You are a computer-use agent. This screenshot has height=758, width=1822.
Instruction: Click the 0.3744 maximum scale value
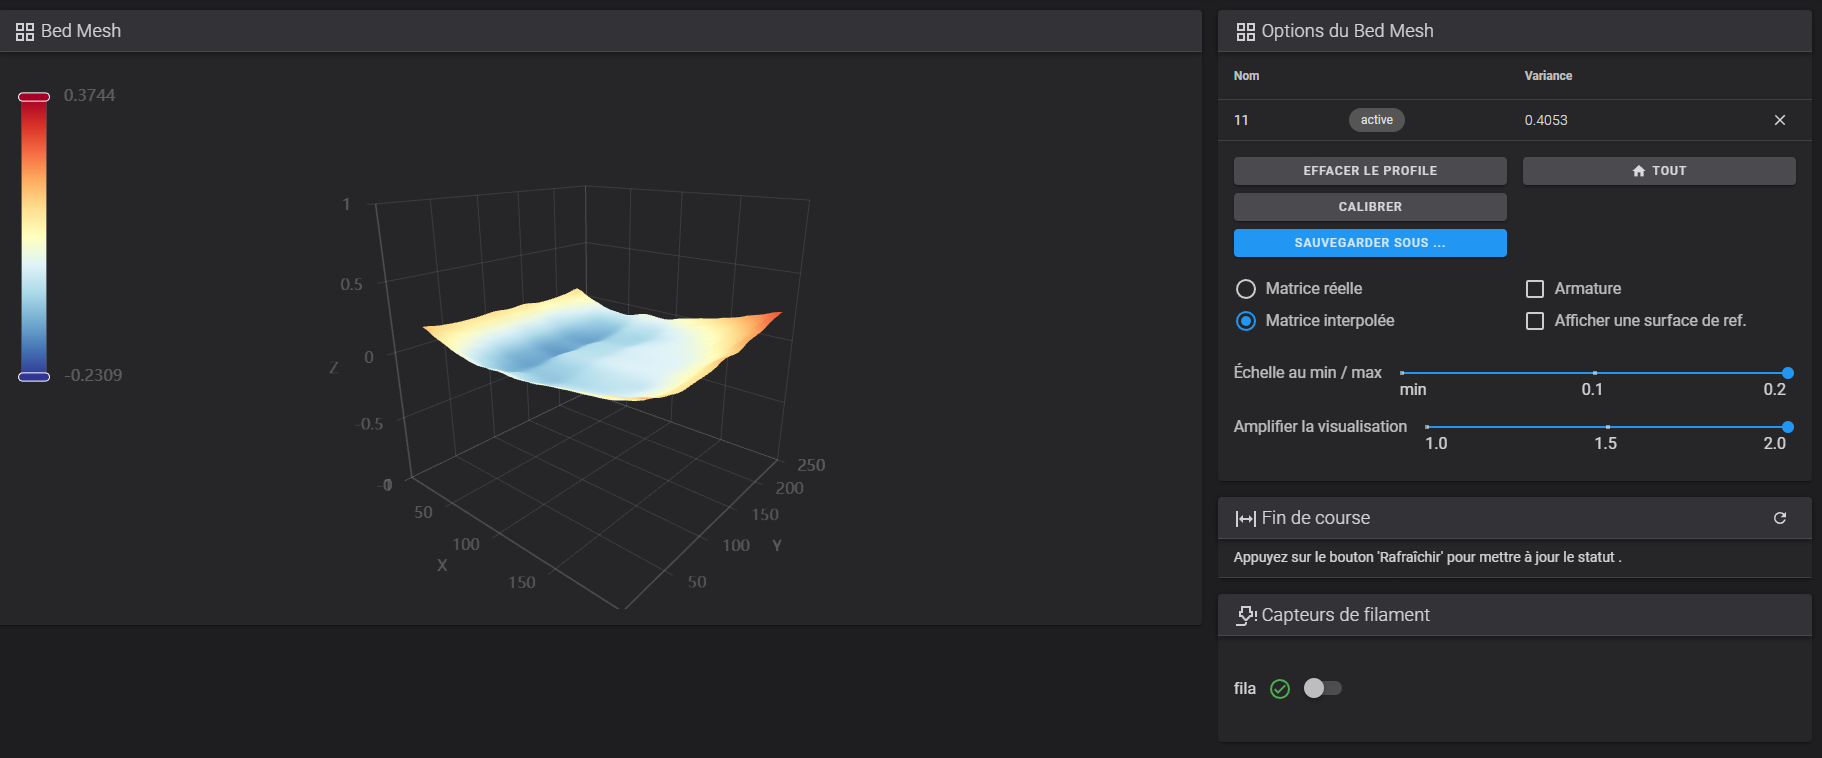90,95
